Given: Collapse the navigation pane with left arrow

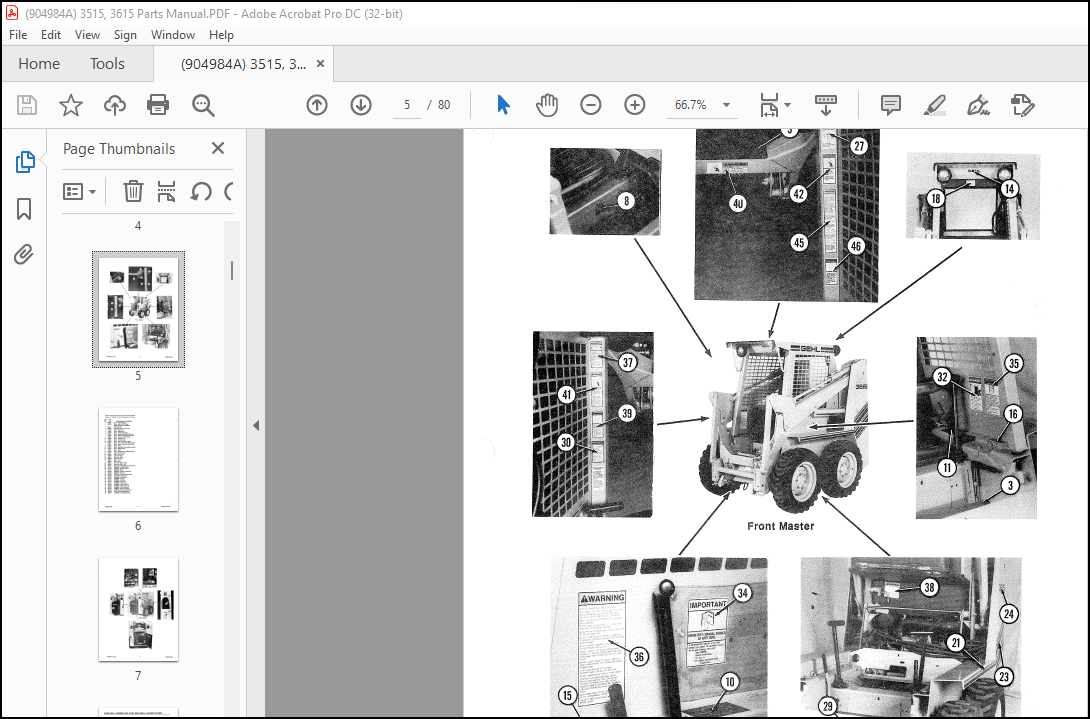Looking at the screenshot, I should [256, 425].
